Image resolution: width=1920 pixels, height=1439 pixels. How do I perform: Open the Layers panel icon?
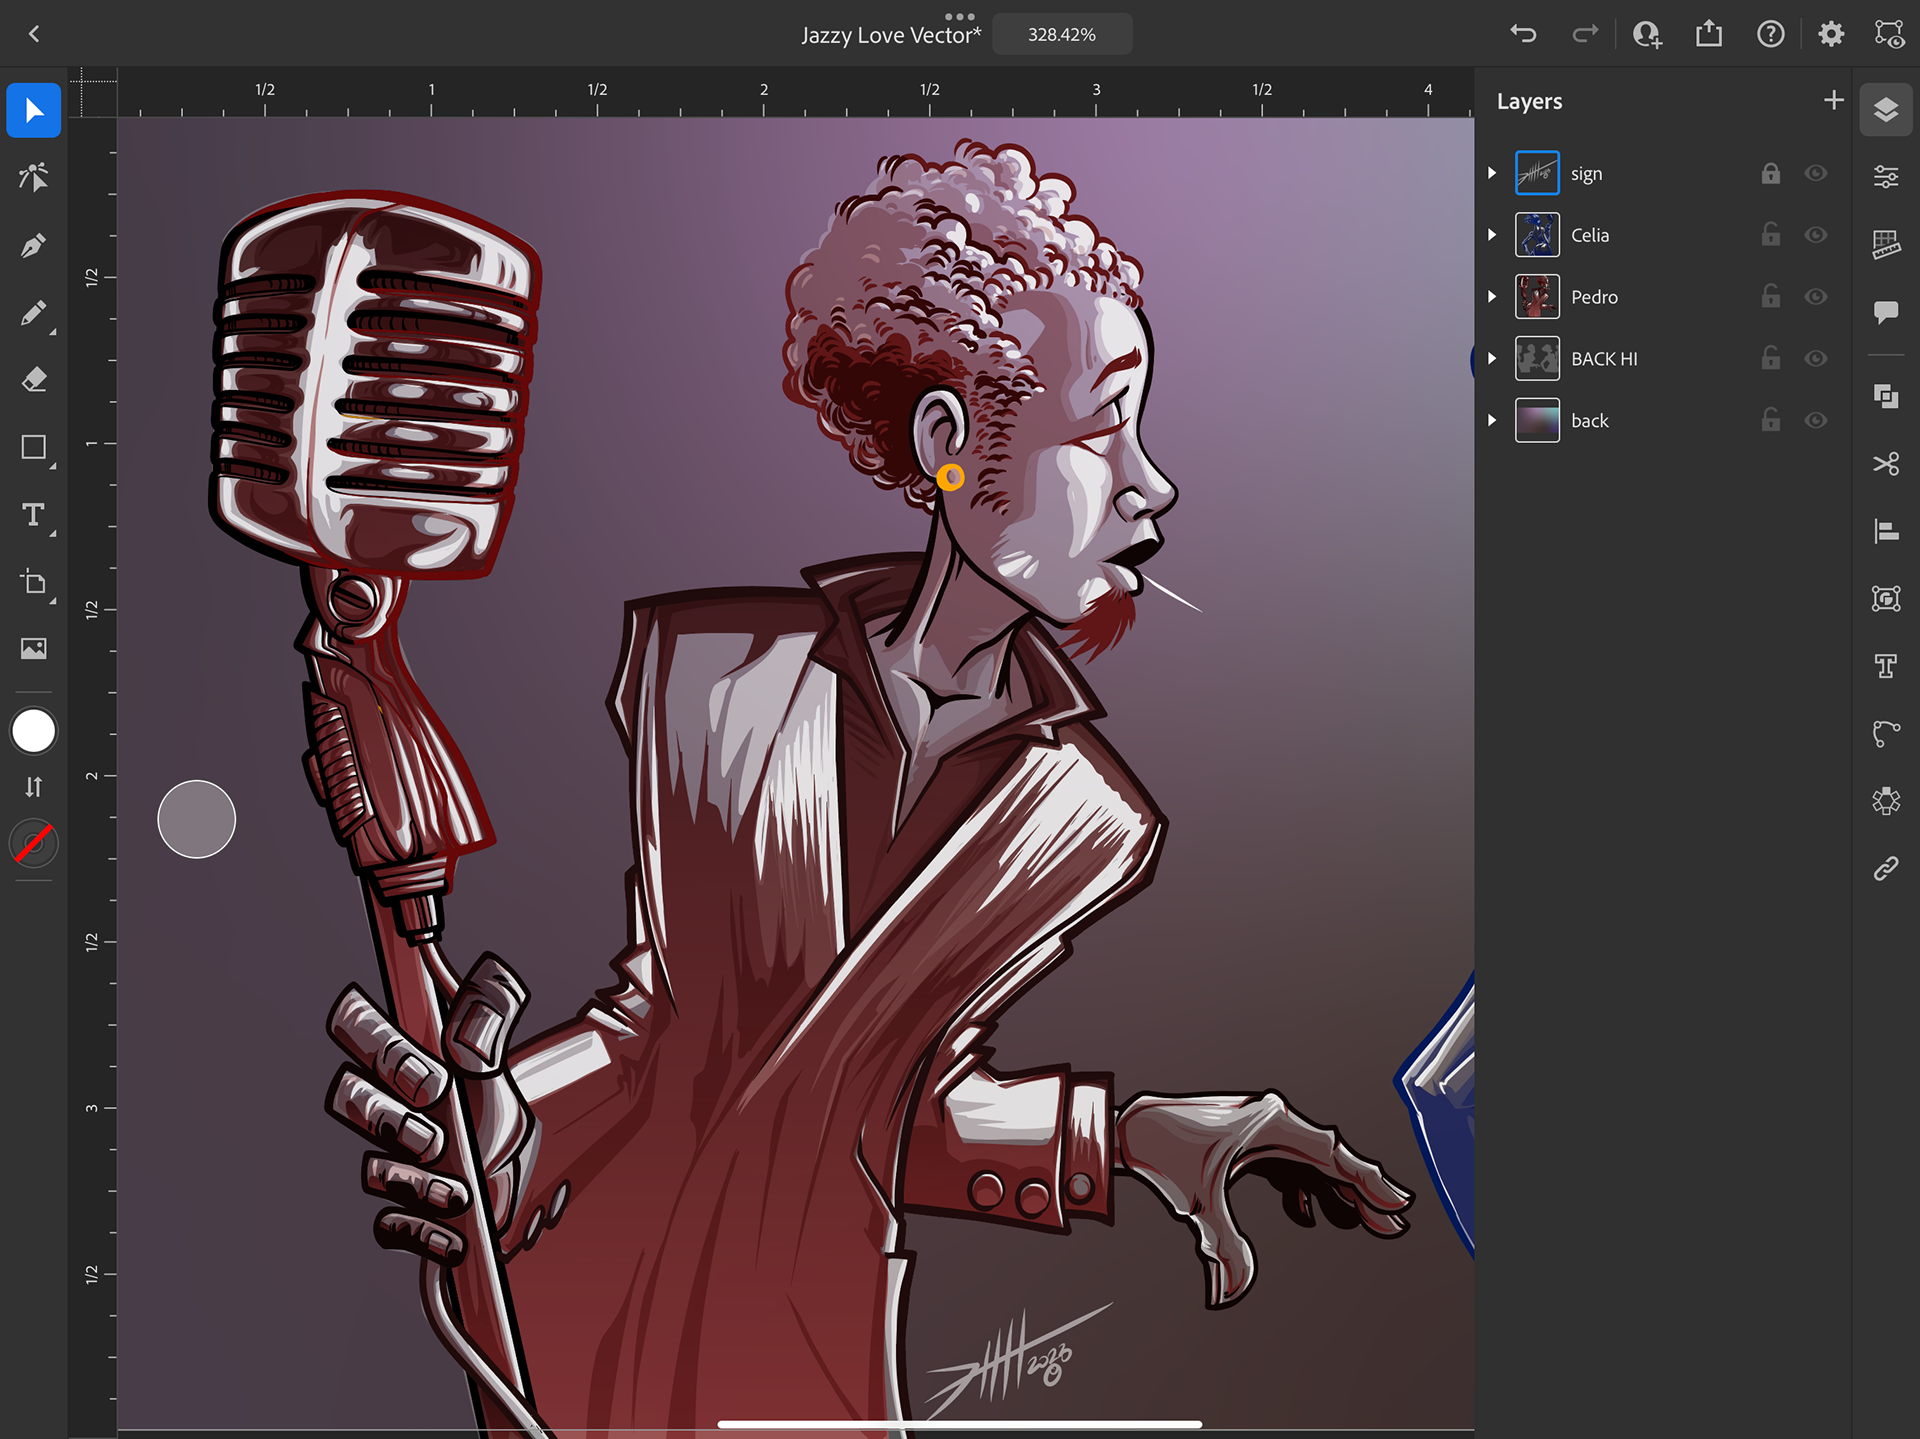[1886, 110]
